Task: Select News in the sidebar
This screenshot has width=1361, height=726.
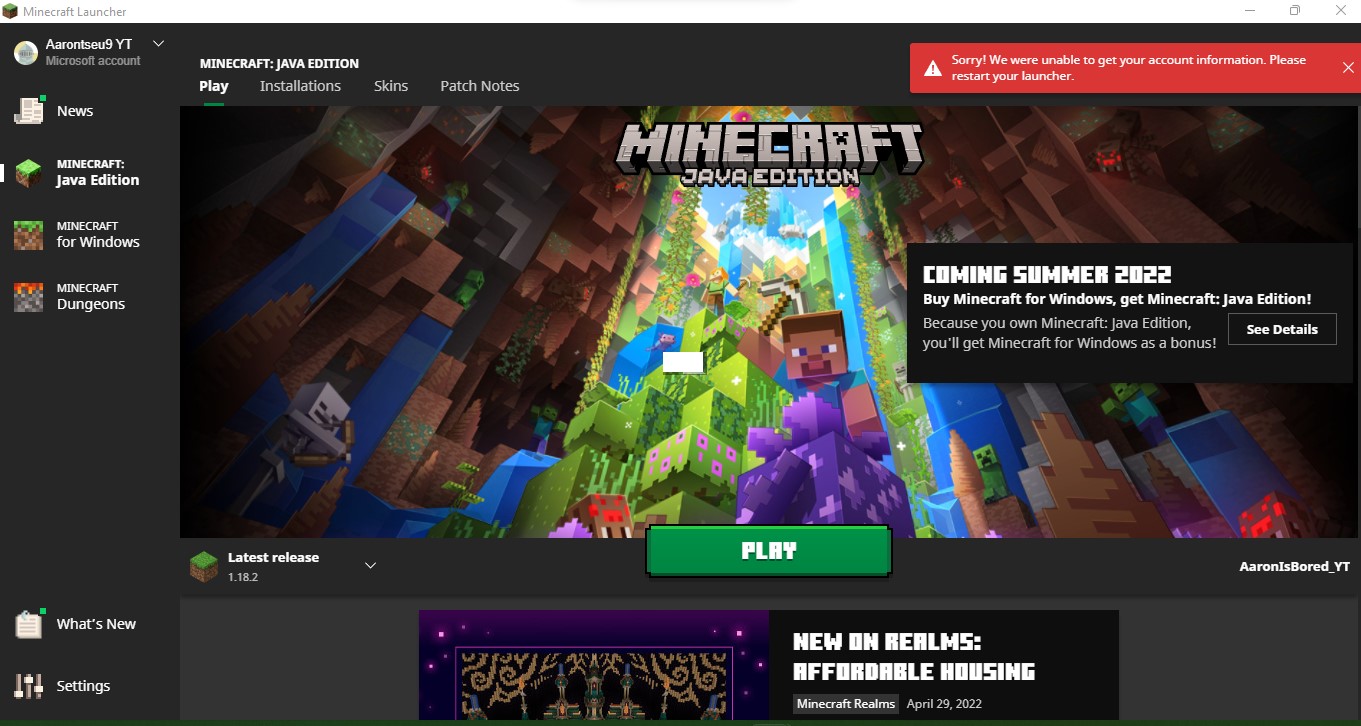Action: pos(75,111)
